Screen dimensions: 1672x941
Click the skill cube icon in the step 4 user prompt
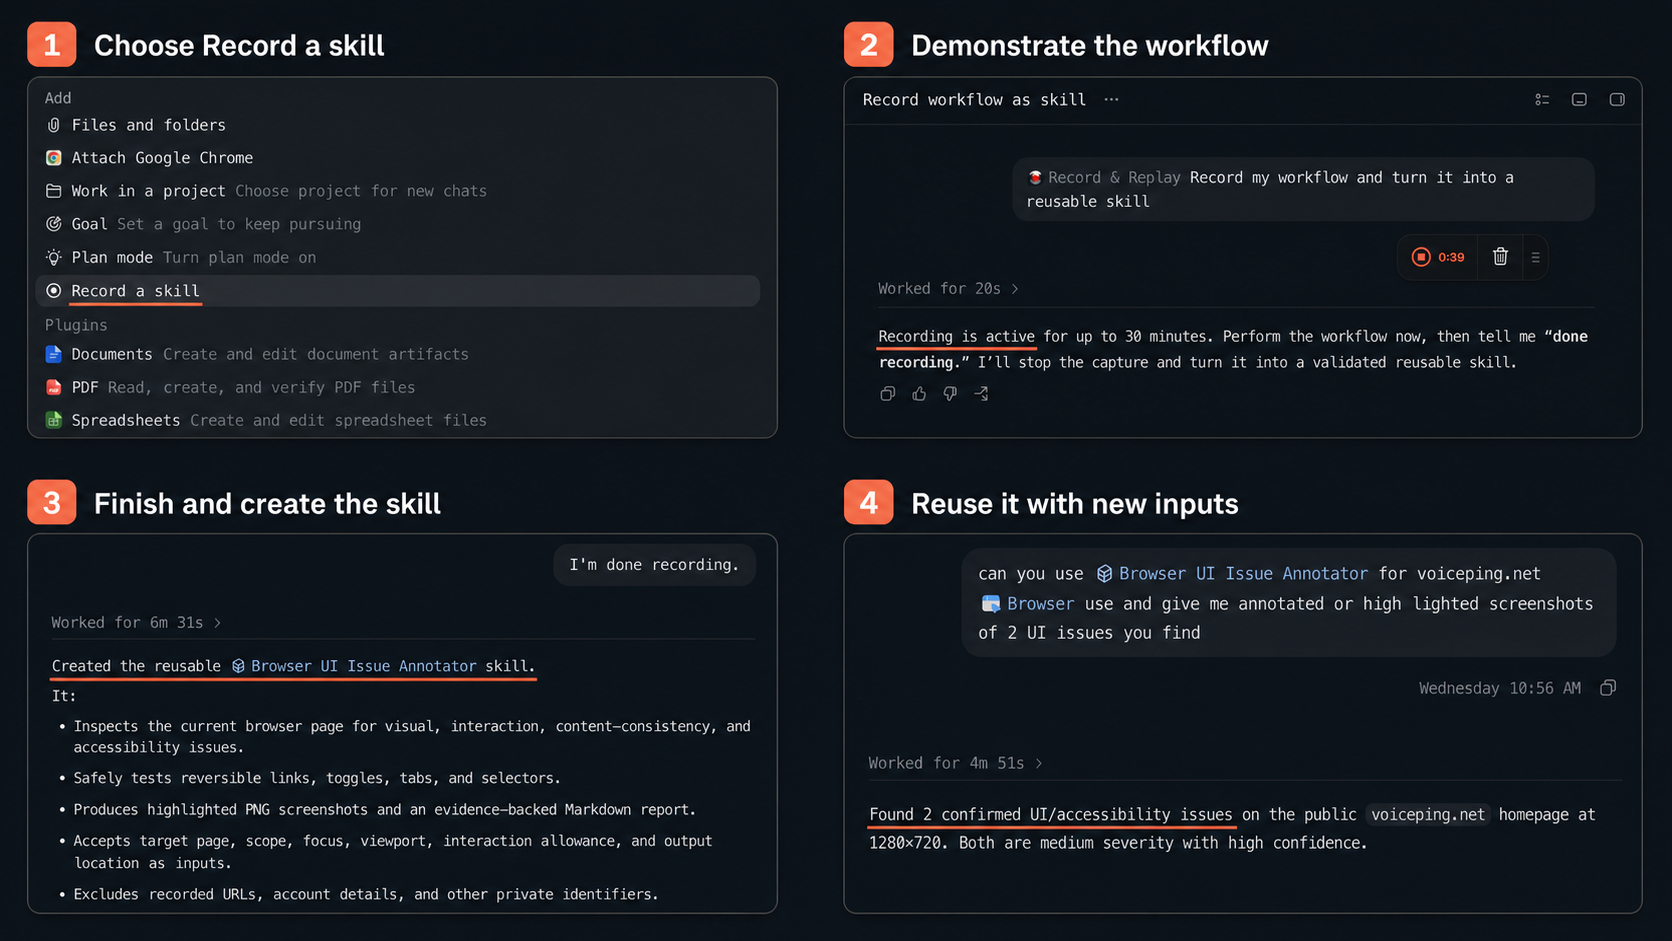pos(1104,574)
